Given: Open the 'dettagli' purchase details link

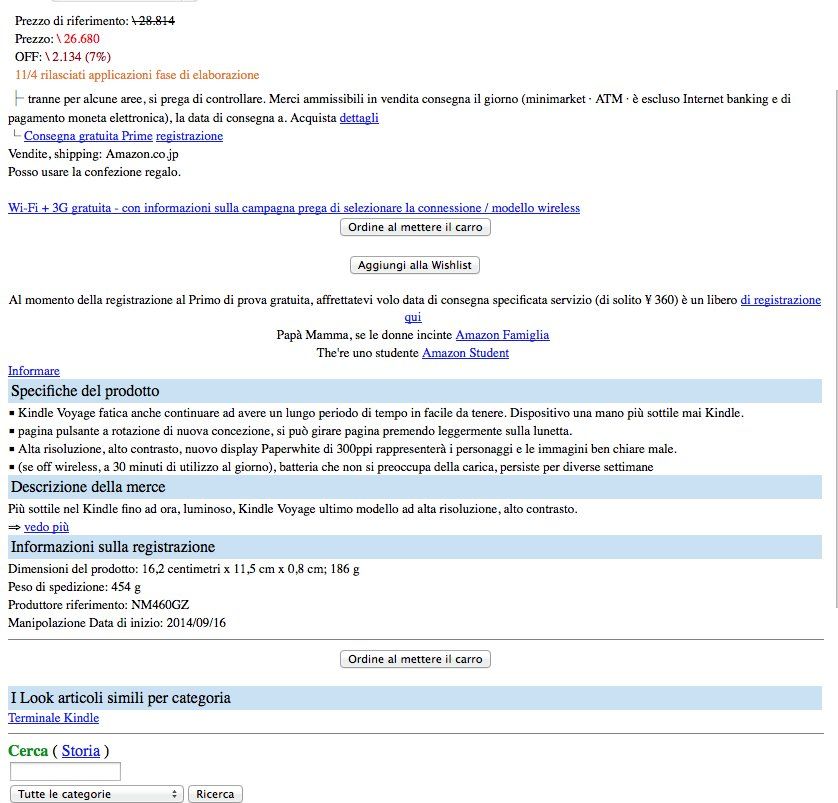Looking at the screenshot, I should coord(359,118).
